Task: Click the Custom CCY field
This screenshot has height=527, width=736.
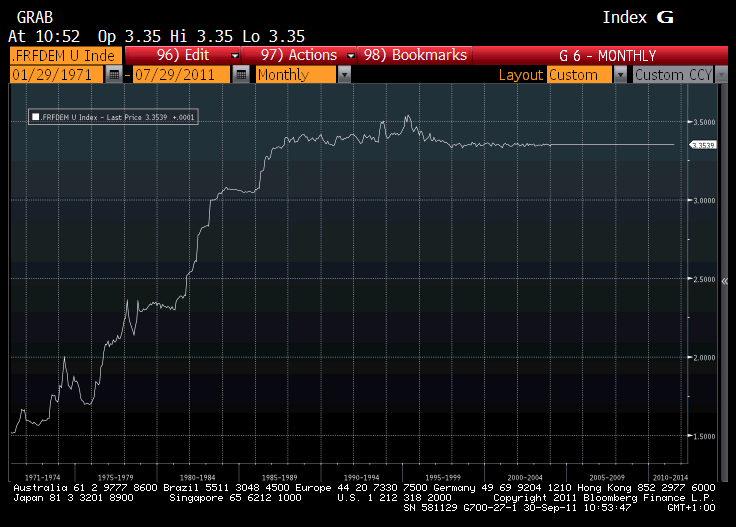Action: click(674, 75)
